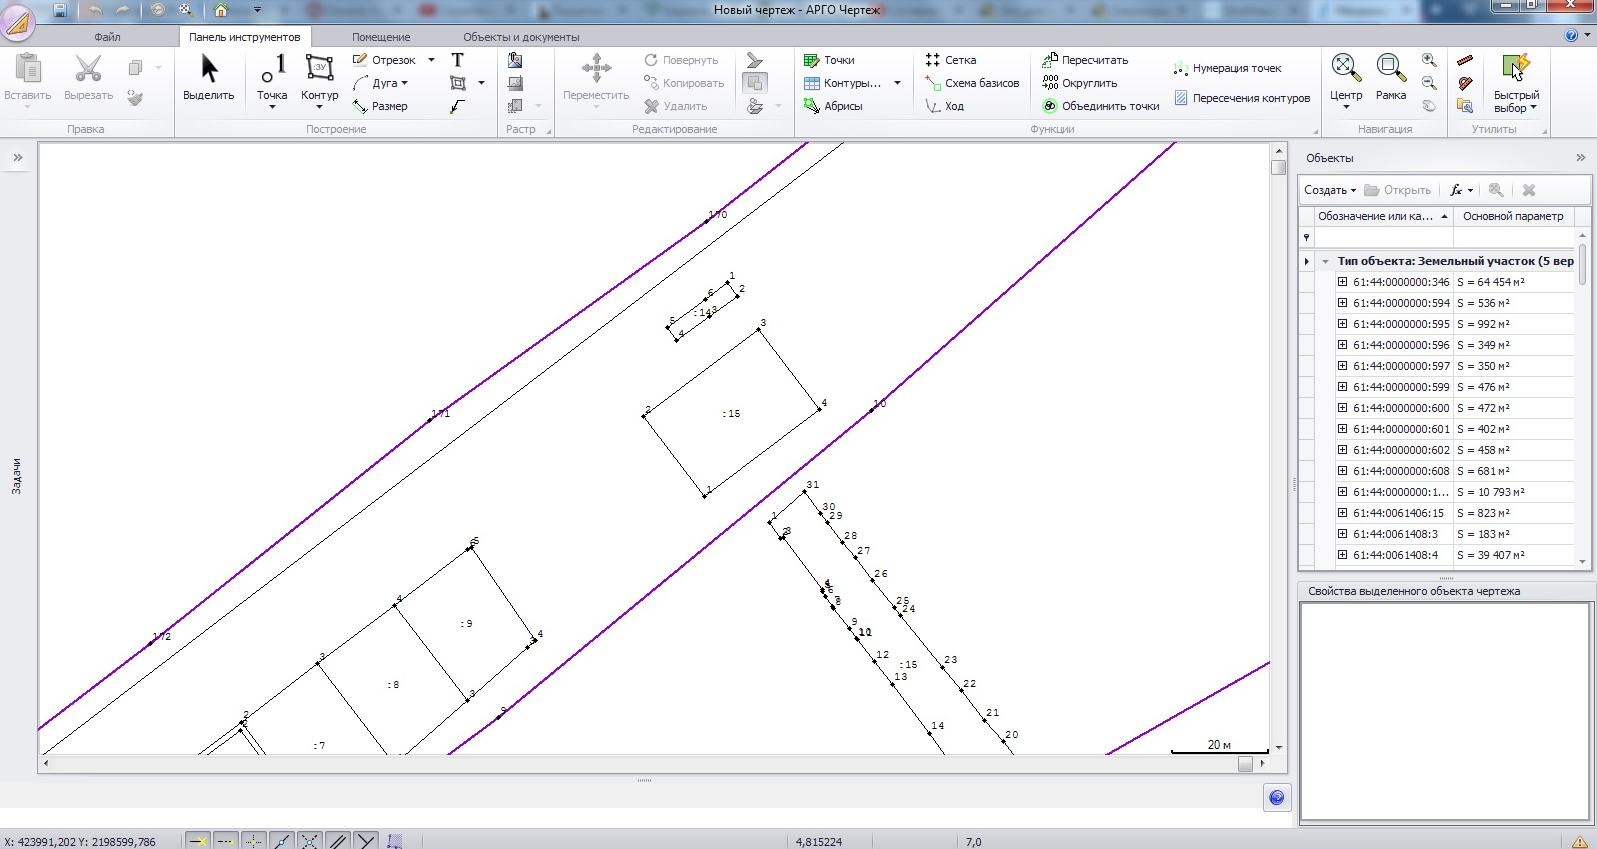Click the drawing's horizontal scrollbar thumb
This screenshot has width=1597, height=849.
1245,764
